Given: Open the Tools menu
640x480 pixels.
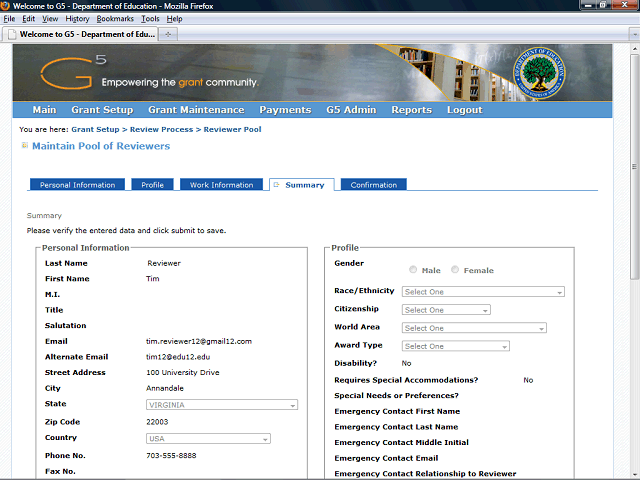Looking at the screenshot, I should [x=150, y=19].
